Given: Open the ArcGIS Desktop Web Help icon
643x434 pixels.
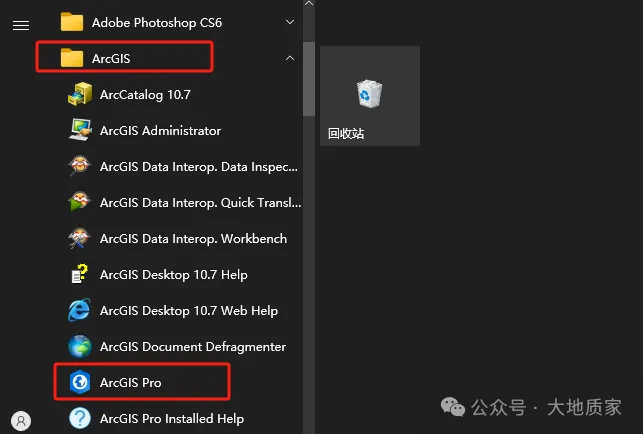Looking at the screenshot, I should (x=80, y=311).
